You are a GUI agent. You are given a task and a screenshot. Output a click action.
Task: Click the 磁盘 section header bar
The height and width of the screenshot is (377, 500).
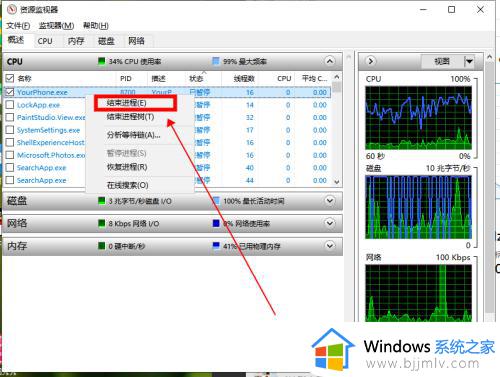[172, 201]
